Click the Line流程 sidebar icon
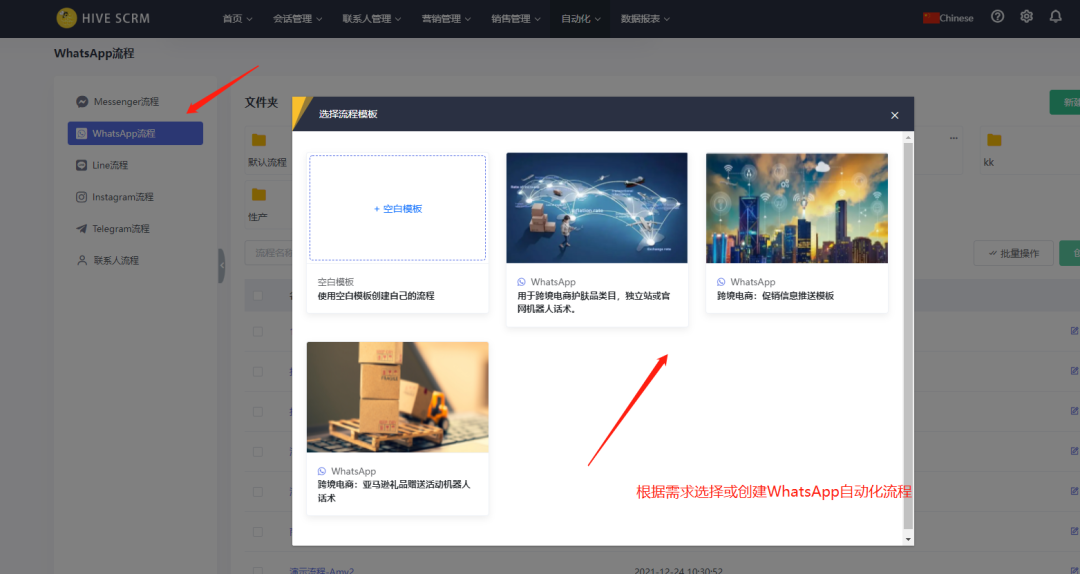1080x574 pixels. pyautogui.click(x=81, y=165)
